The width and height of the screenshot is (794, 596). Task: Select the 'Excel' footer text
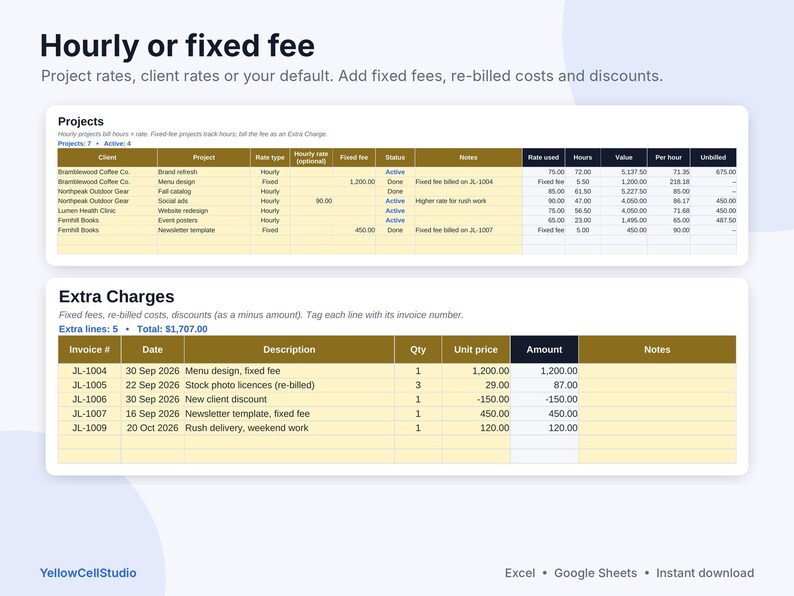pos(520,573)
